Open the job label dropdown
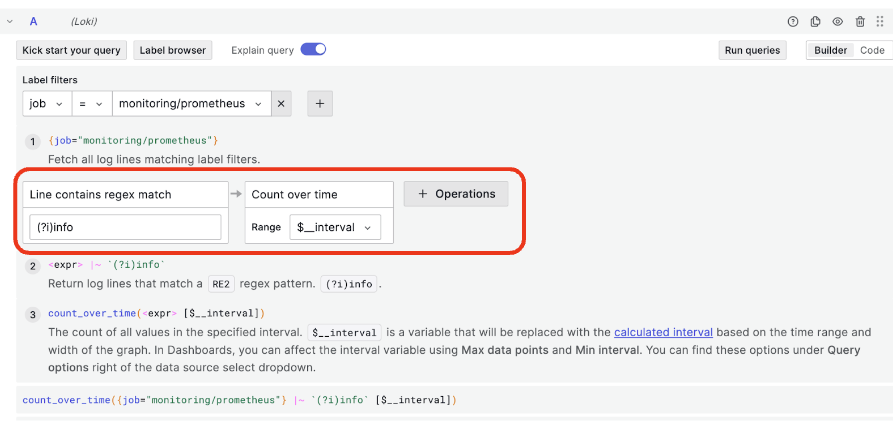This screenshot has height=429, width=893. coord(46,104)
